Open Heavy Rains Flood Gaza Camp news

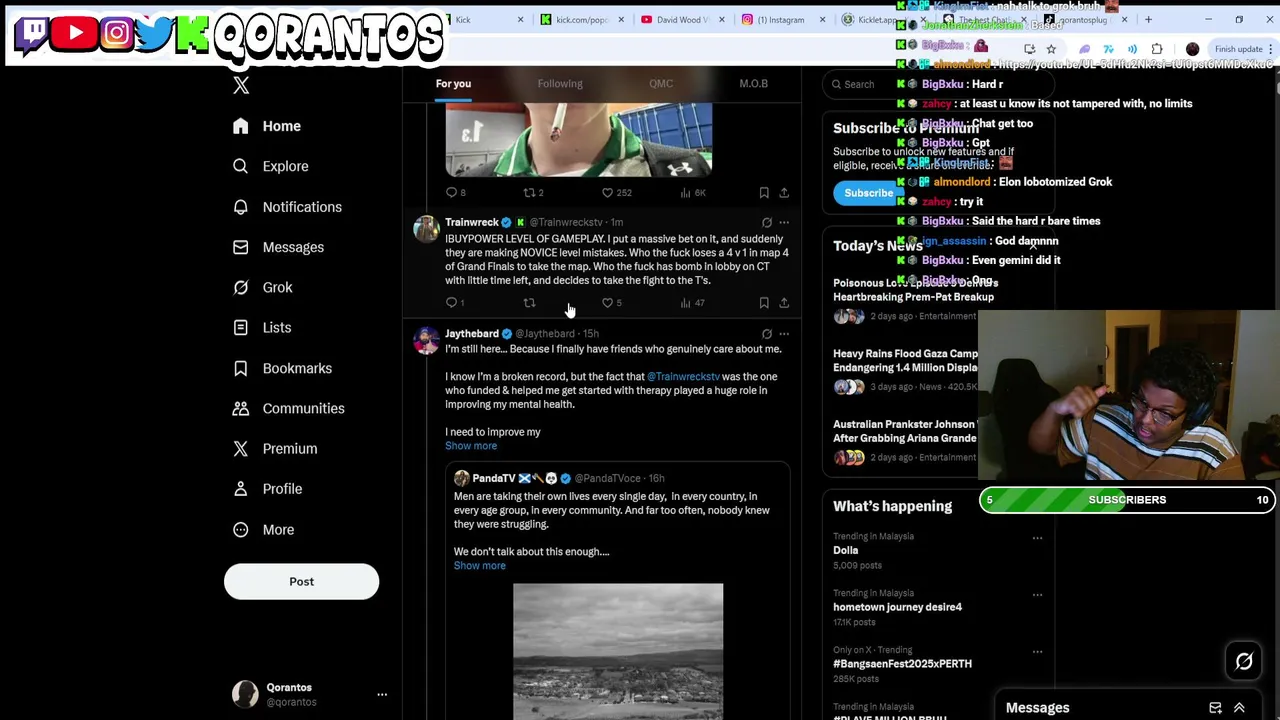point(905,361)
